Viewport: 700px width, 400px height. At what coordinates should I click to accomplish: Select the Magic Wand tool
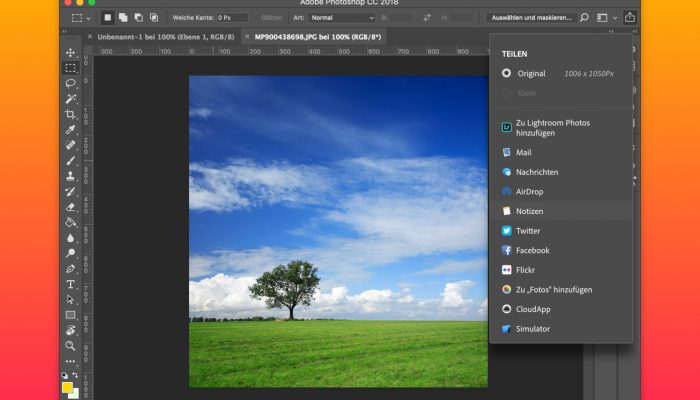[x=71, y=99]
